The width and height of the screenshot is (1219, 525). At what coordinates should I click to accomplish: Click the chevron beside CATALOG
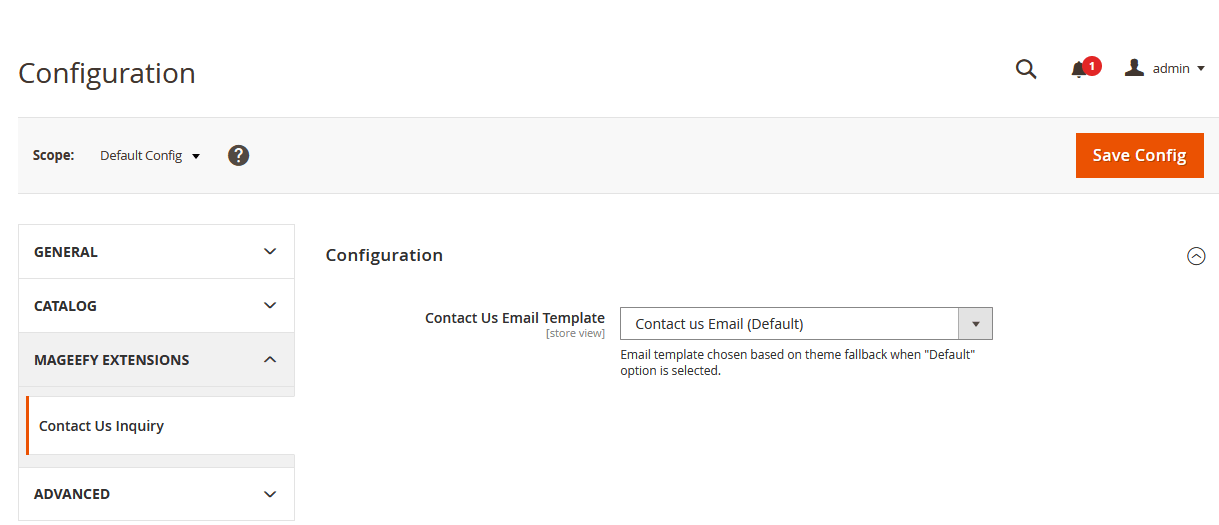[270, 306]
